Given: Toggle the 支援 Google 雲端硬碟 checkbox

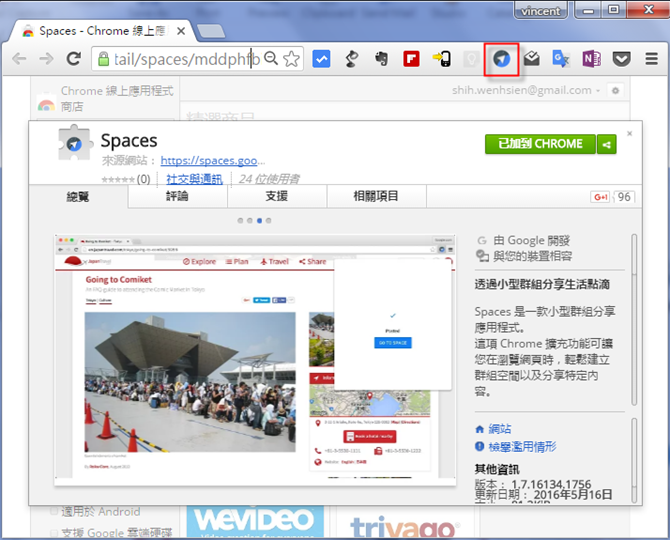Looking at the screenshot, I should pos(54,533).
